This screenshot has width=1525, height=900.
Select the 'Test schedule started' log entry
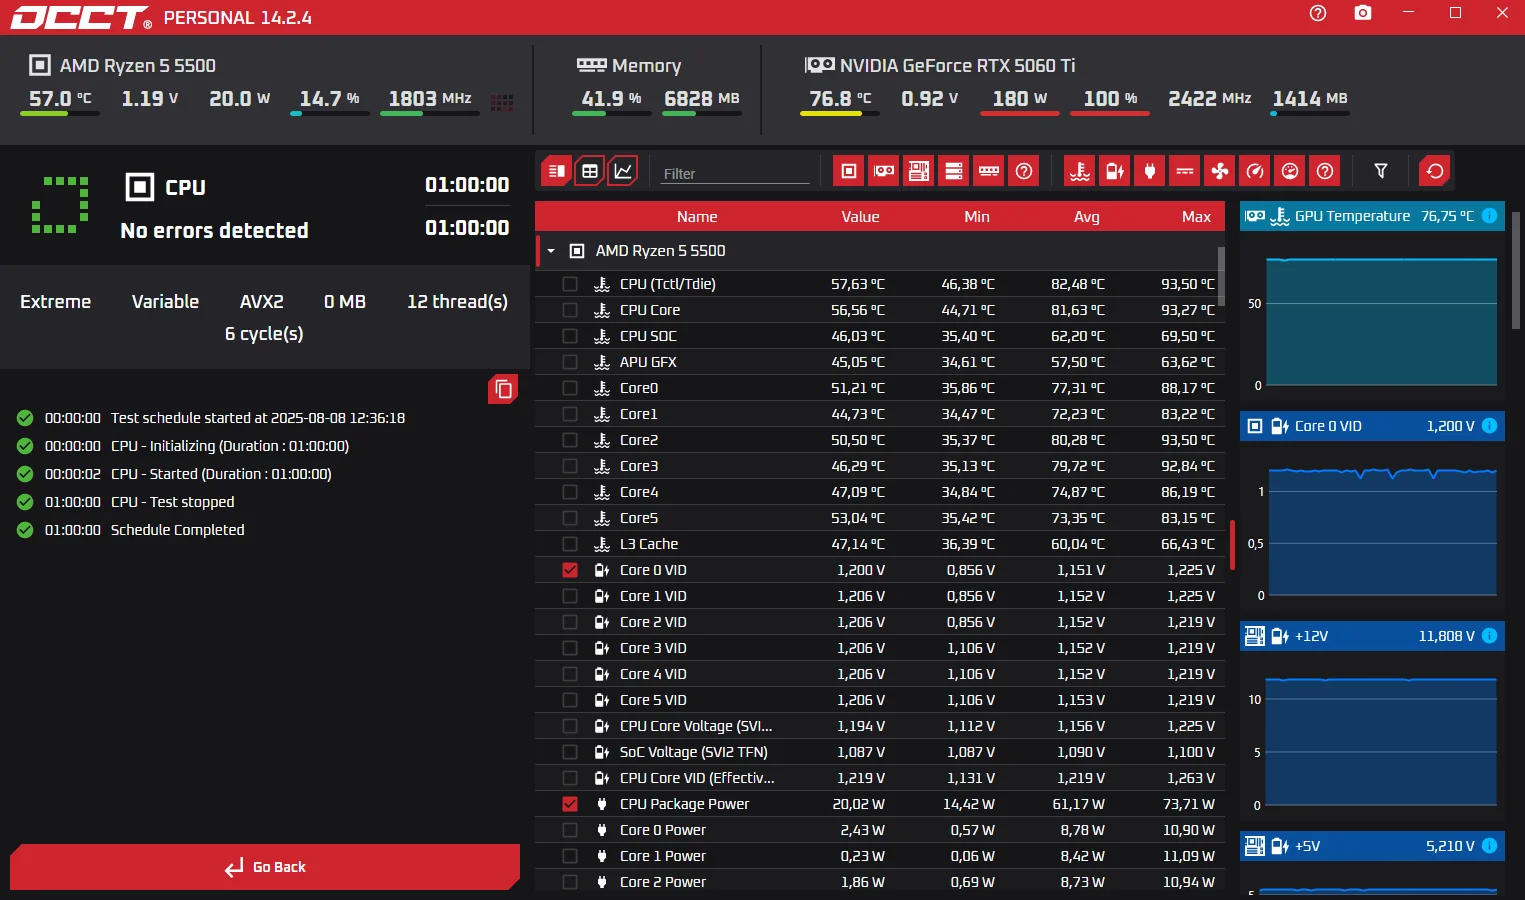pyautogui.click(x=258, y=418)
